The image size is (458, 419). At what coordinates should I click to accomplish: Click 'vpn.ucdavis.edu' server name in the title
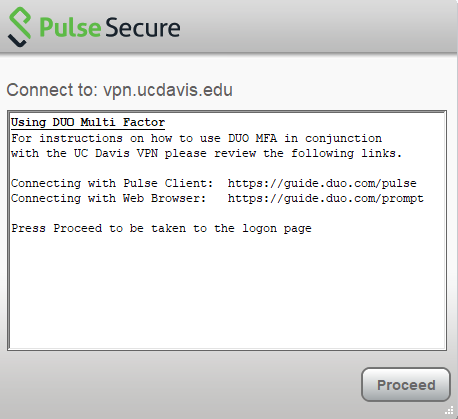pos(168,90)
